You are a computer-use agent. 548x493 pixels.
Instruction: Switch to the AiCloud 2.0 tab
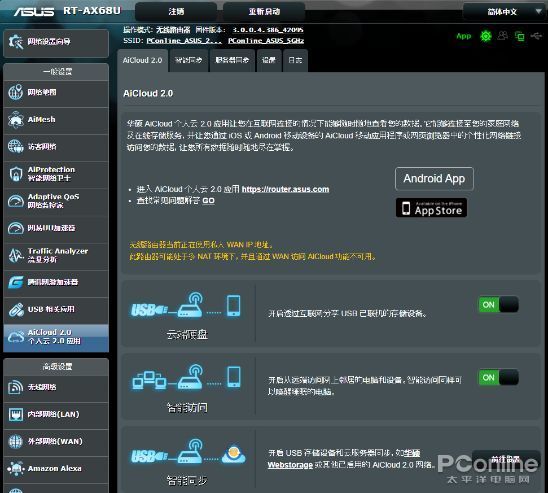click(142, 60)
